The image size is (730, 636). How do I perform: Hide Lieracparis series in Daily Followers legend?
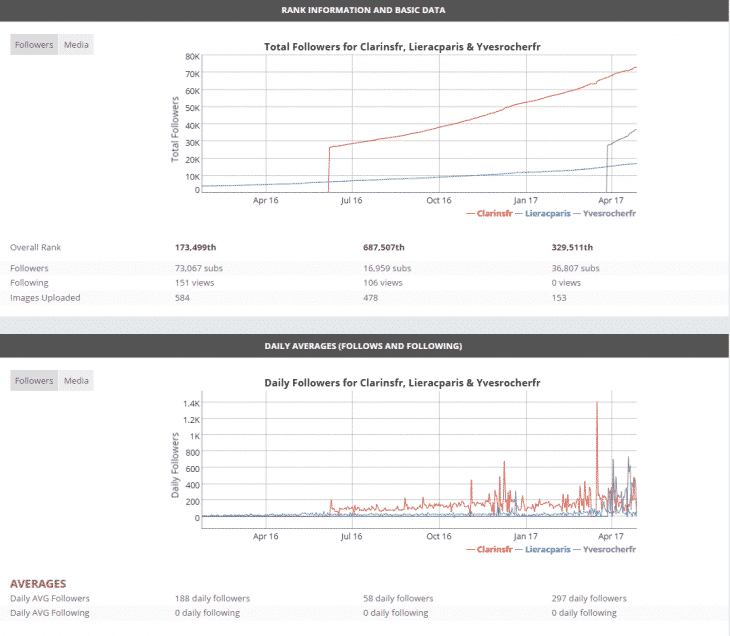(x=548, y=549)
